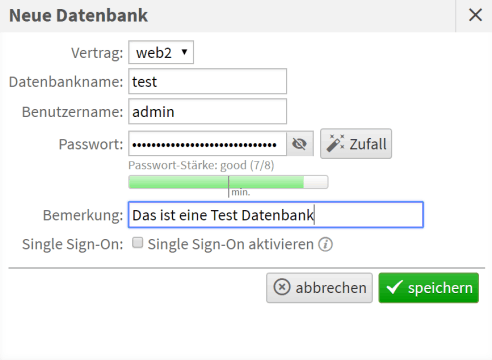The width and height of the screenshot is (492, 360).
Task: Click into the Passwort field
Action: coord(207,144)
